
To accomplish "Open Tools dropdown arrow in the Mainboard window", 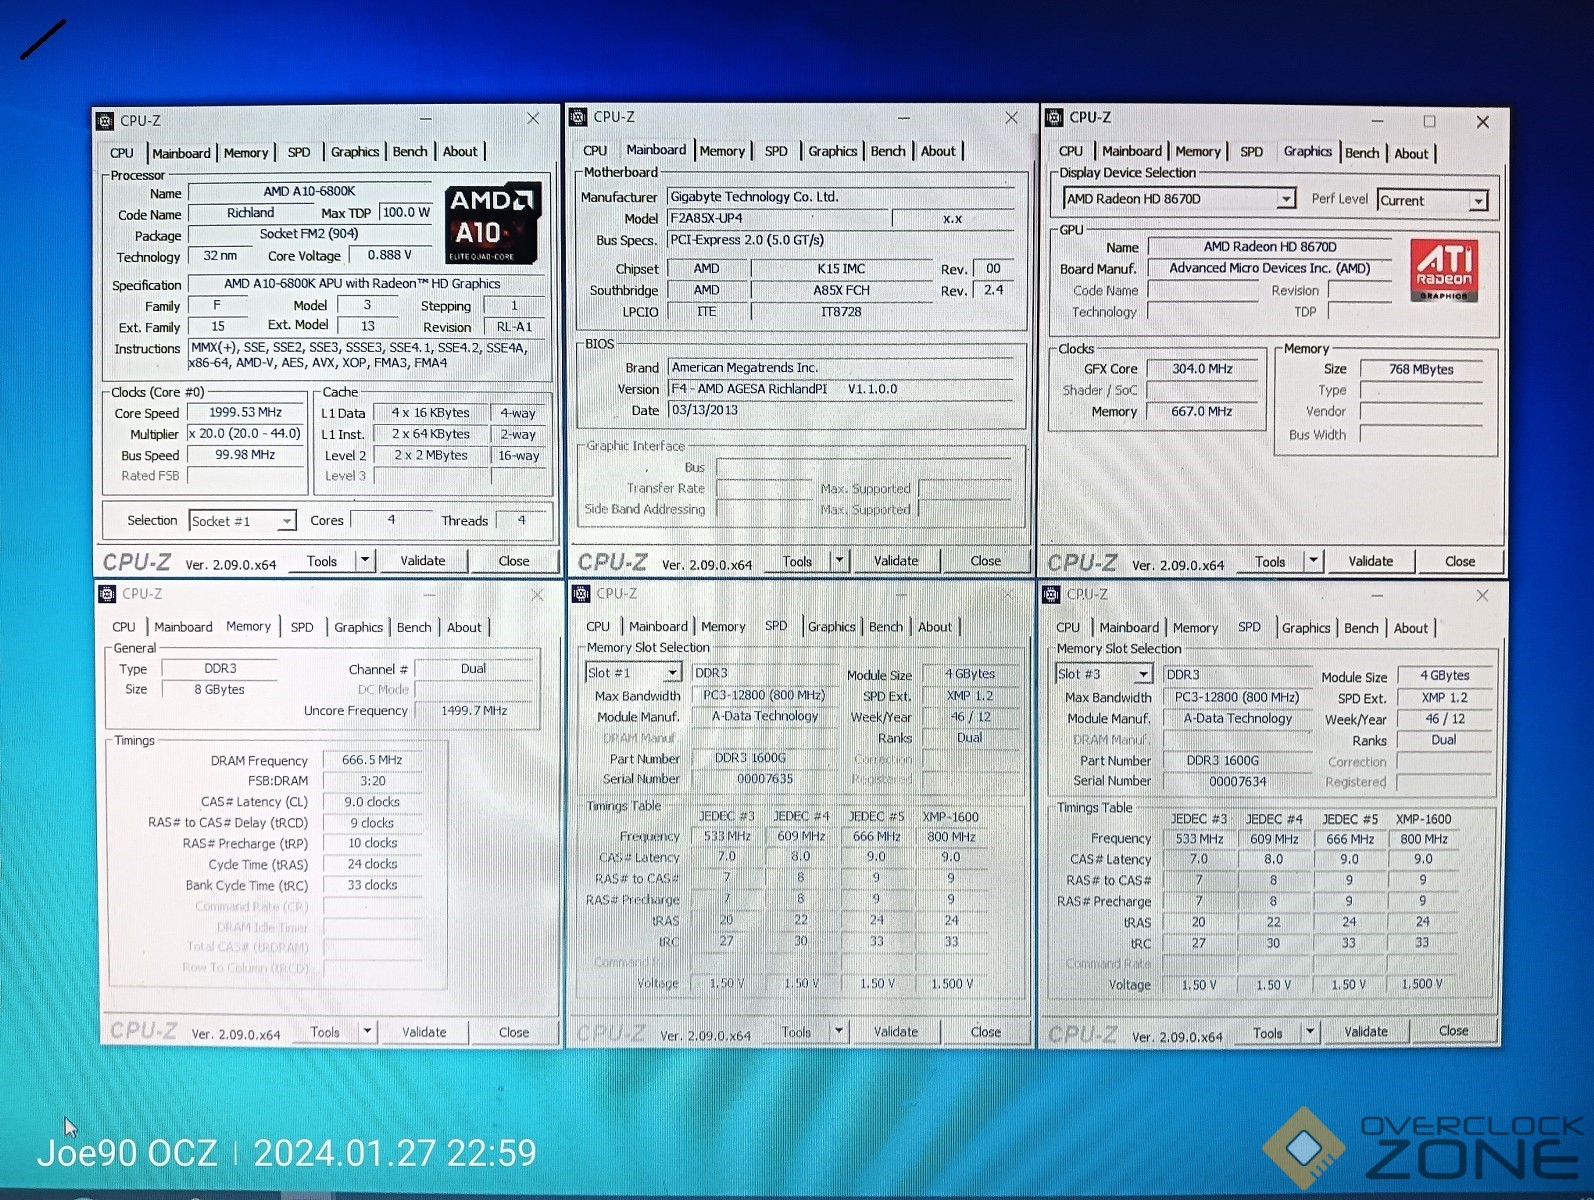I will [840, 561].
